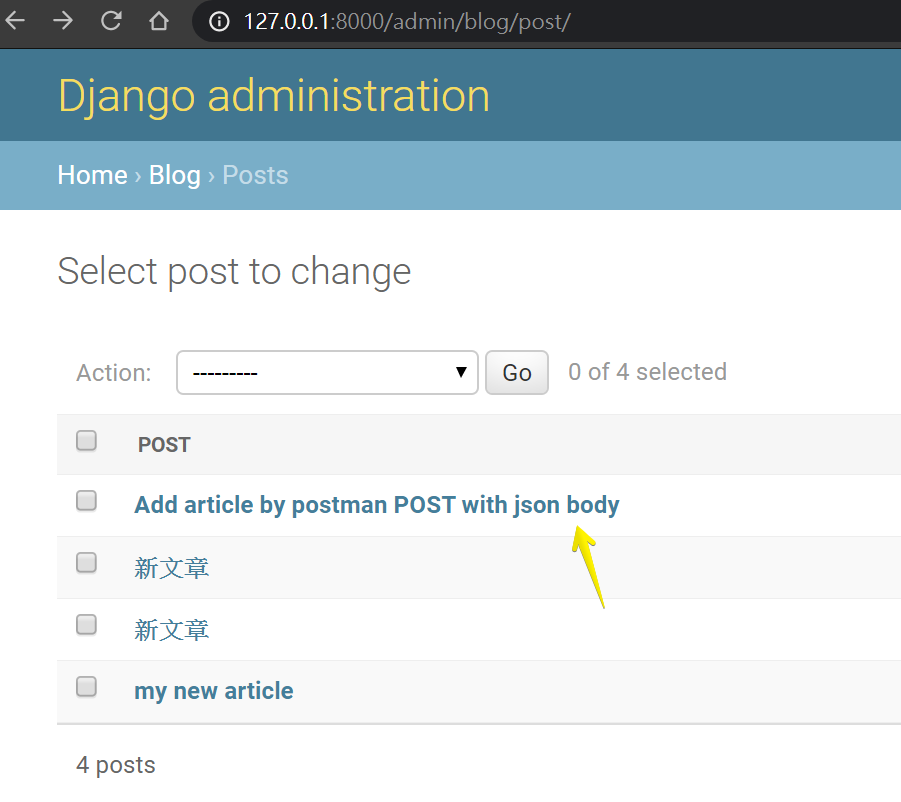The height and width of the screenshot is (802, 901).
Task: Check the box for 'Add article by postman' post
Action: click(x=87, y=501)
